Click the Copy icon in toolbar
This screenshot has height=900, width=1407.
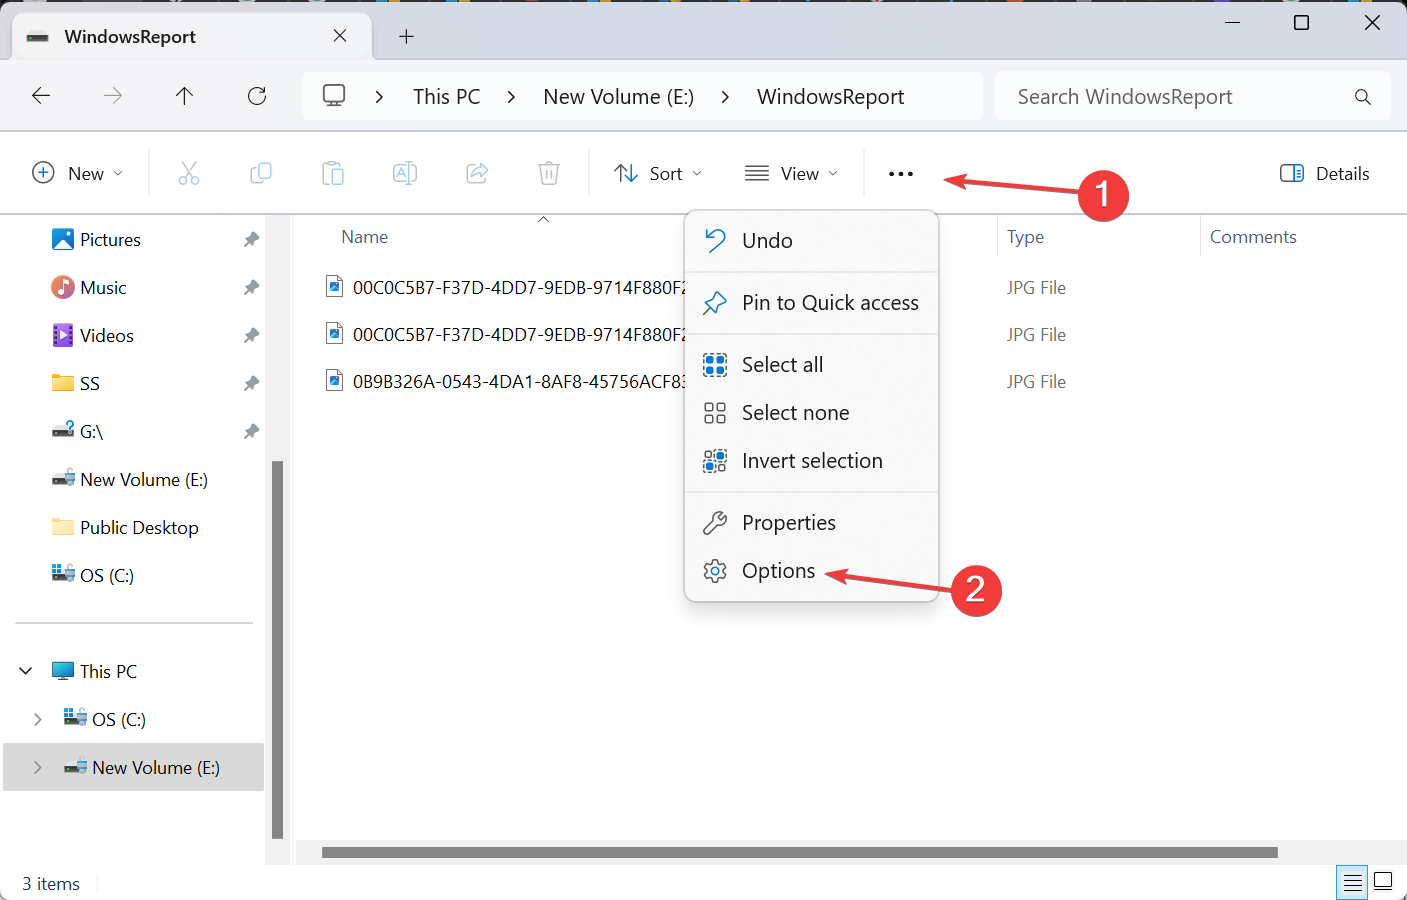[x=261, y=173]
